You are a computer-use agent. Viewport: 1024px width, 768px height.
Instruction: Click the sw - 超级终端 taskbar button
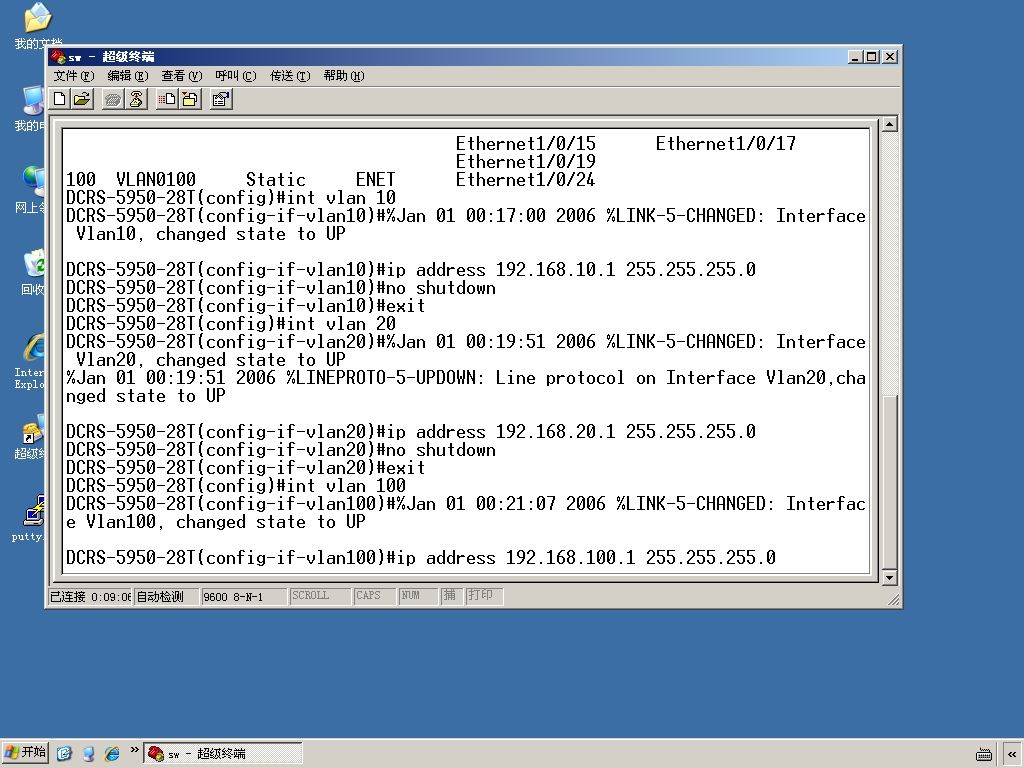coord(223,753)
